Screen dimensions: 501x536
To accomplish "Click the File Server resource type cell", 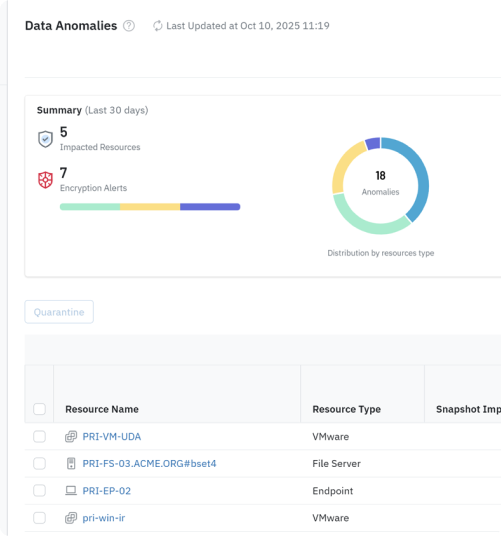I will pyautogui.click(x=336, y=464).
